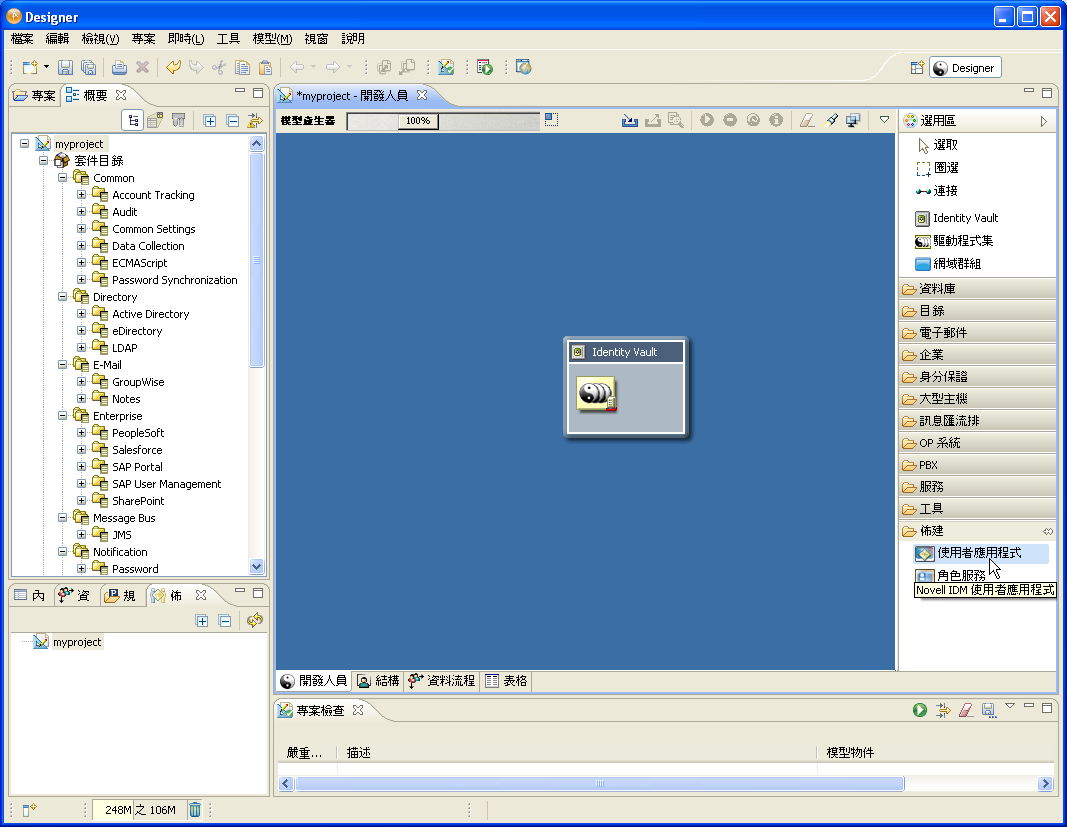Collapse the Enterprise folder node
Image resolution: width=1067 pixels, height=827 pixels.
[63, 416]
